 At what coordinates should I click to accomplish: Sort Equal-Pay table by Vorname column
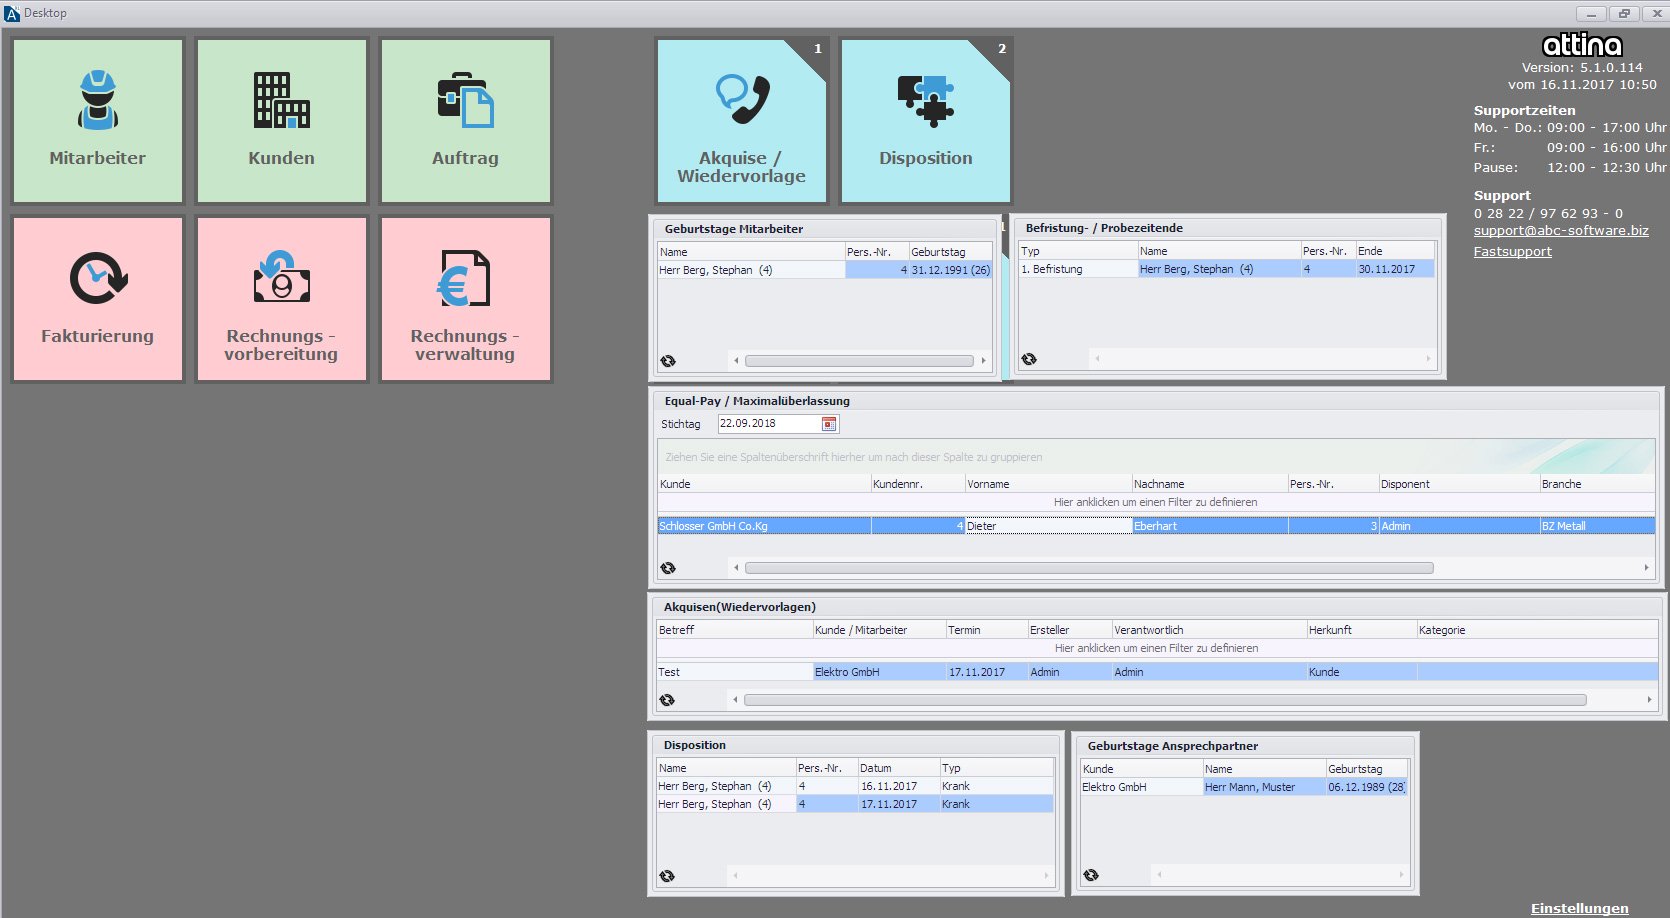[1048, 484]
